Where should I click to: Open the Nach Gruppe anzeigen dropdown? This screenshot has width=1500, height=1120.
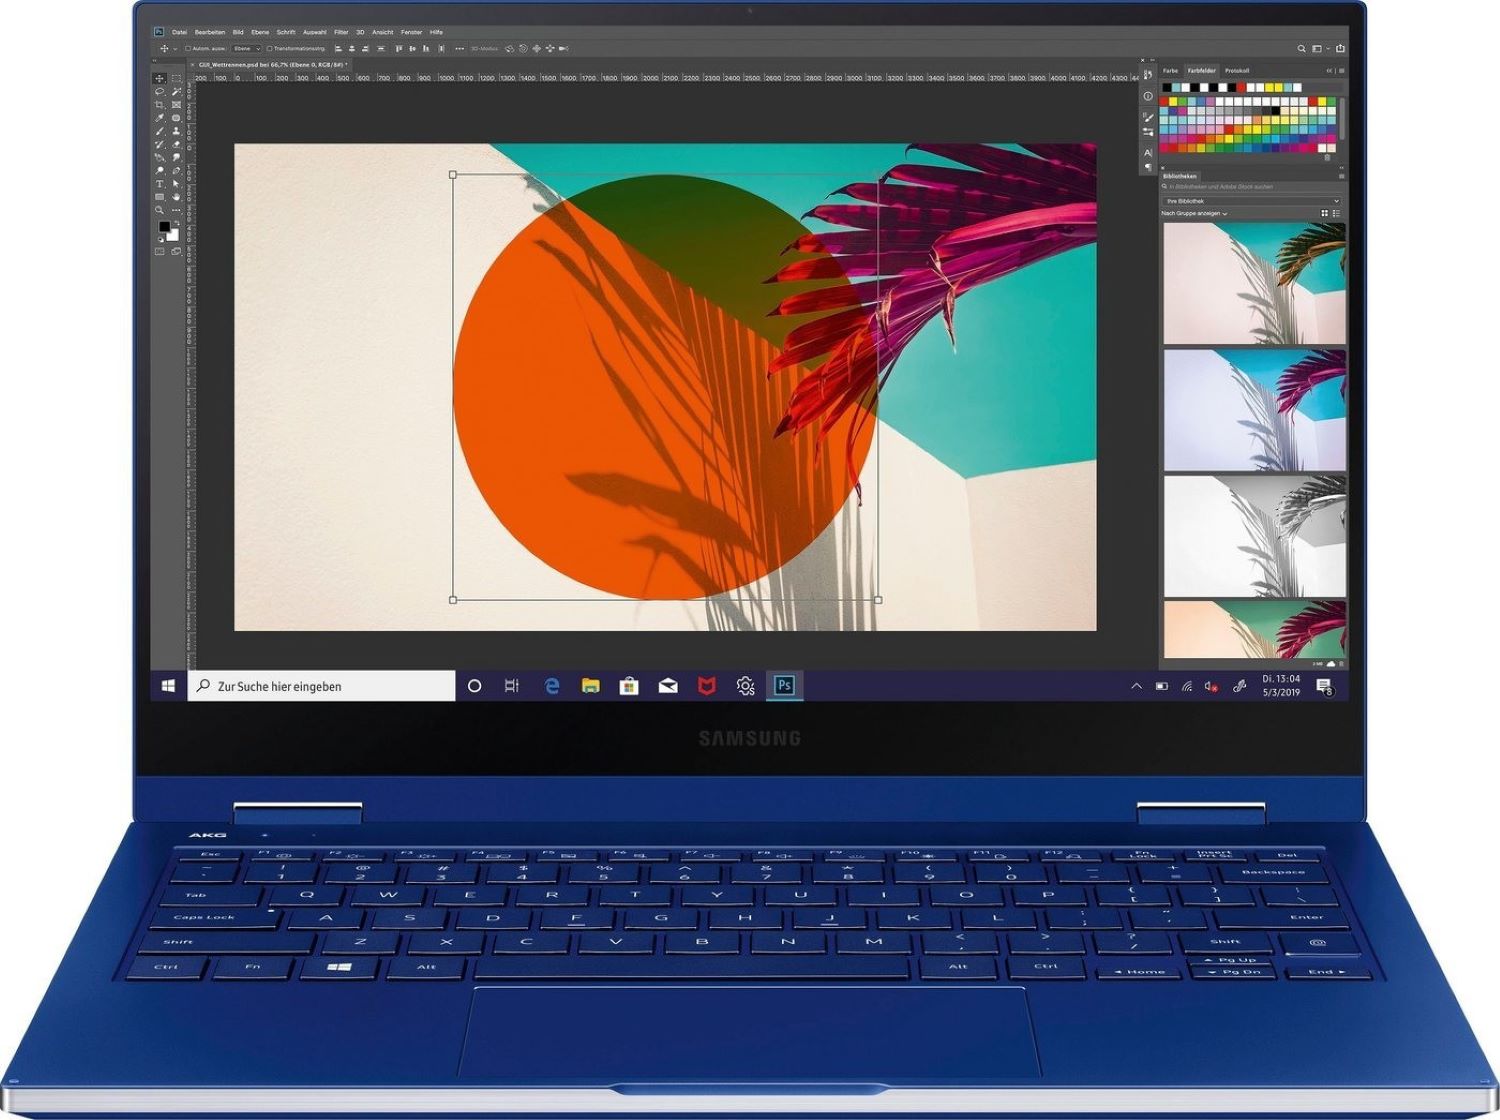coord(1194,214)
